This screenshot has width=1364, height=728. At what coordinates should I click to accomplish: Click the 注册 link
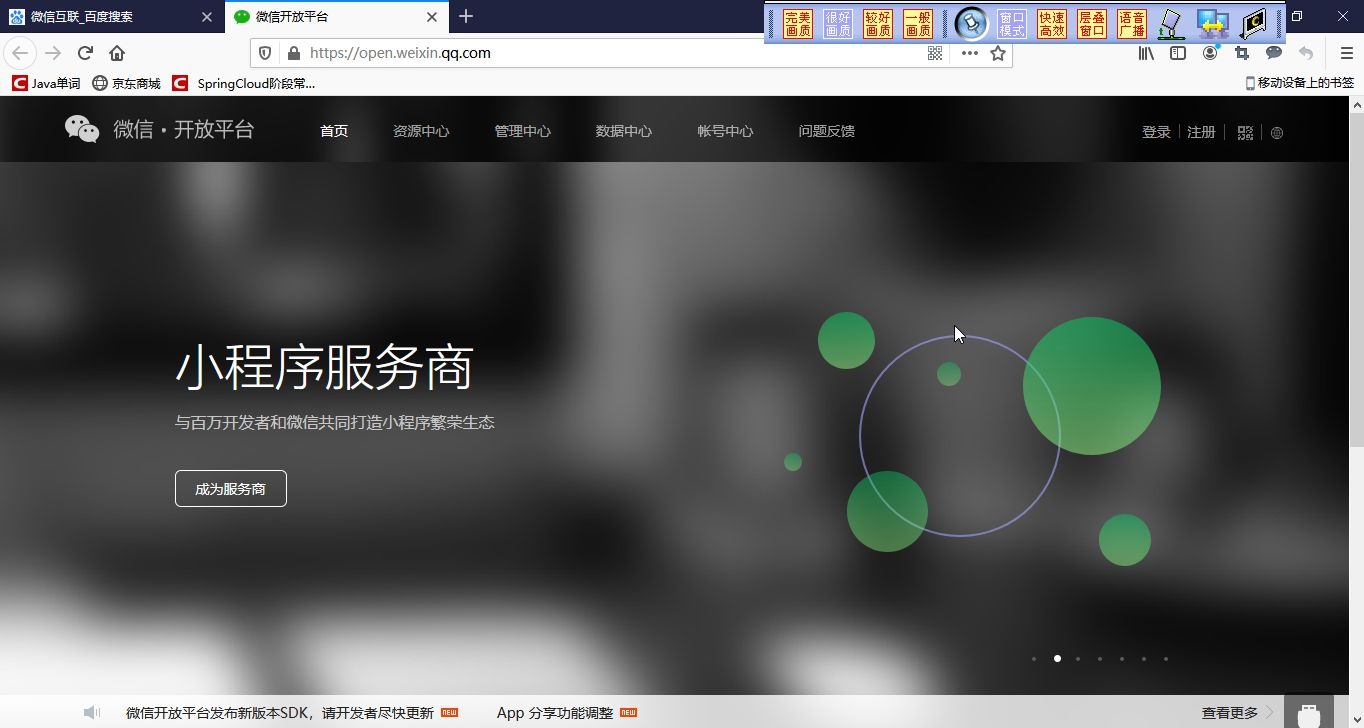tap(1201, 132)
